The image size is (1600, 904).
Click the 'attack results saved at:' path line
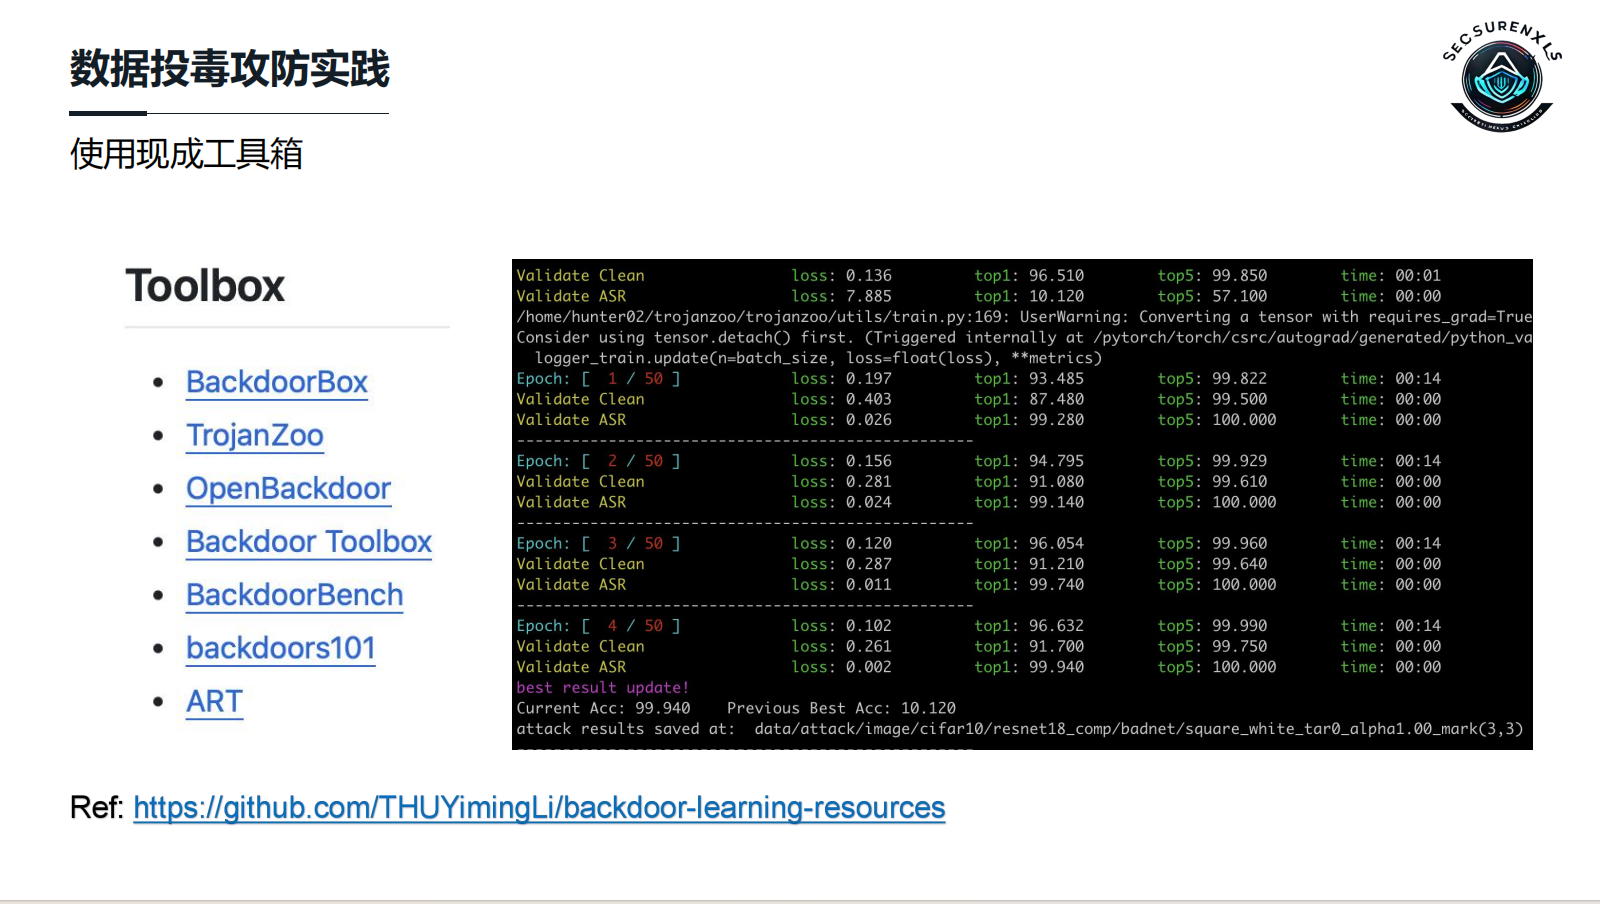(1020, 729)
